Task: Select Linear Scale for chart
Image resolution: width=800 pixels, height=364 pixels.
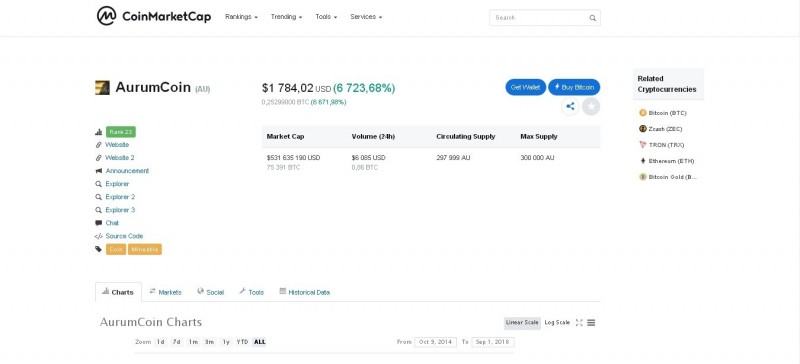Action: [x=522, y=323]
